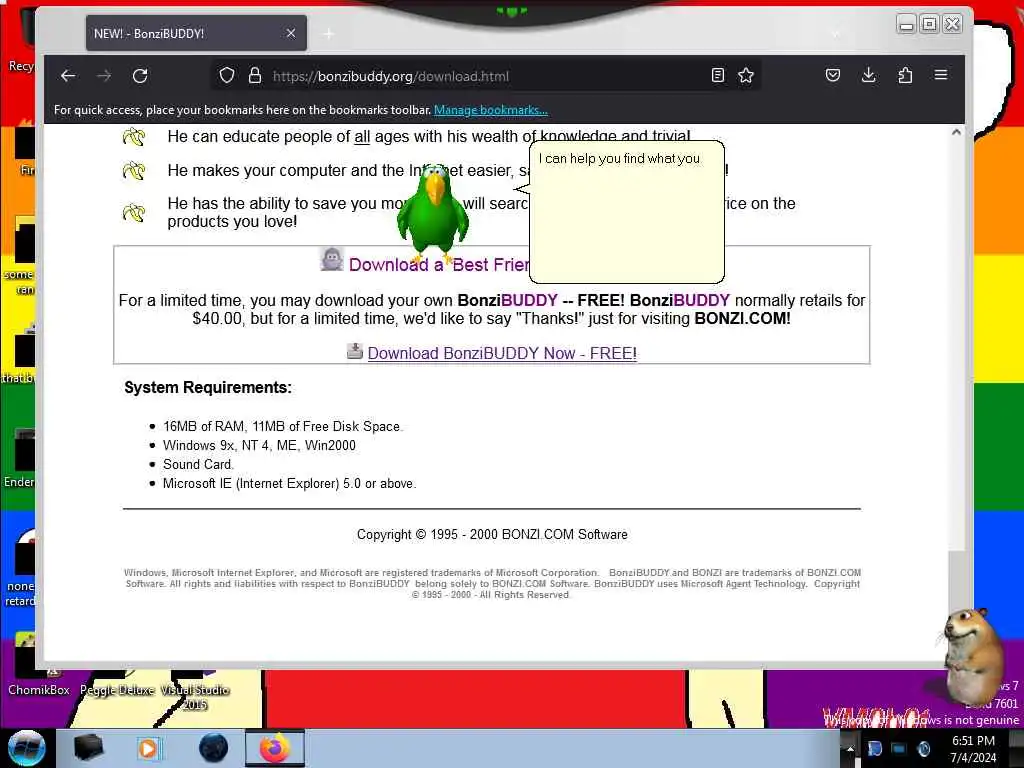
Task: Click 'Microsoft IE (Internet Explorer) 5.0 or above' text
Action: (289, 483)
